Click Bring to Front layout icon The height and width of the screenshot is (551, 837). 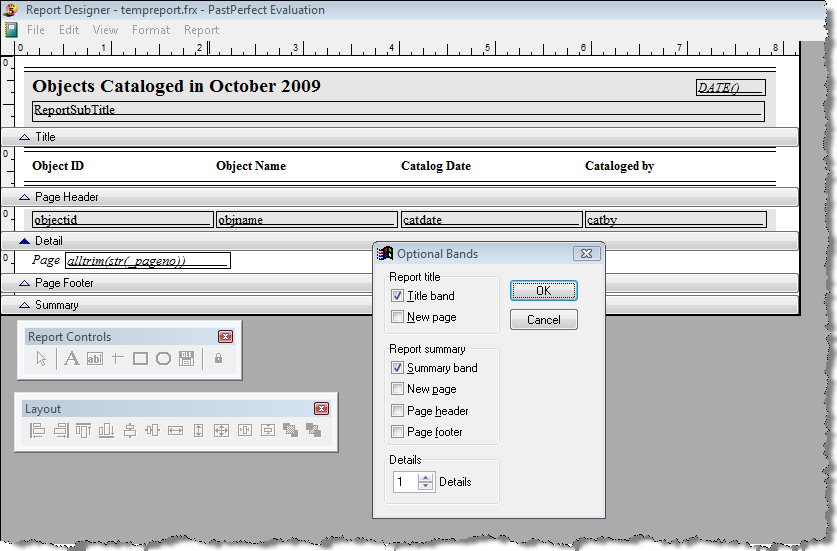pos(291,430)
